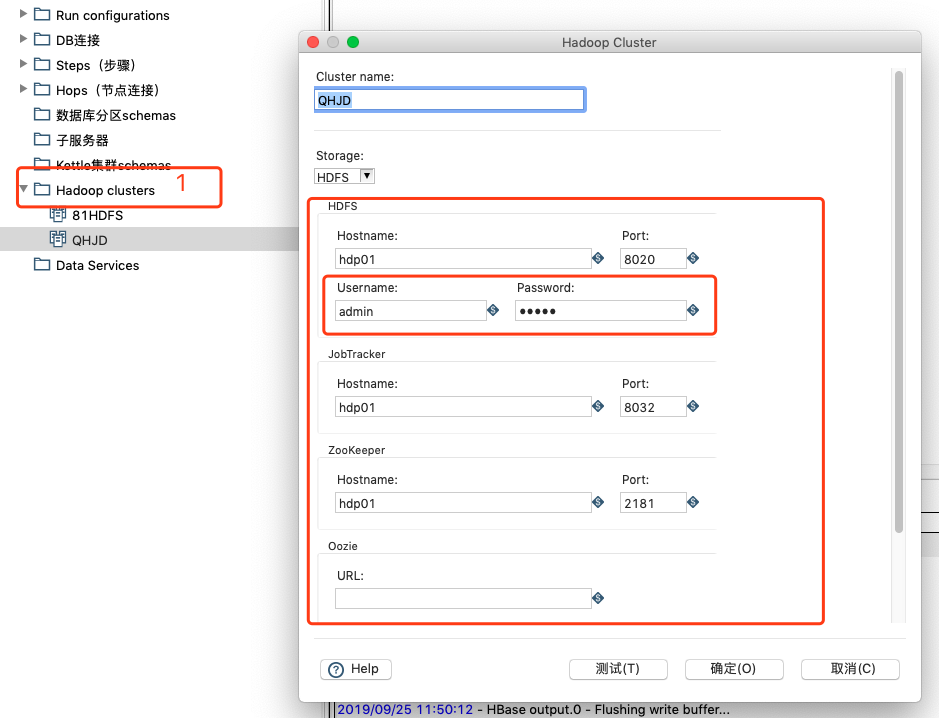Click the QHJD cluster icon in tree
The width and height of the screenshot is (939, 718).
57,239
